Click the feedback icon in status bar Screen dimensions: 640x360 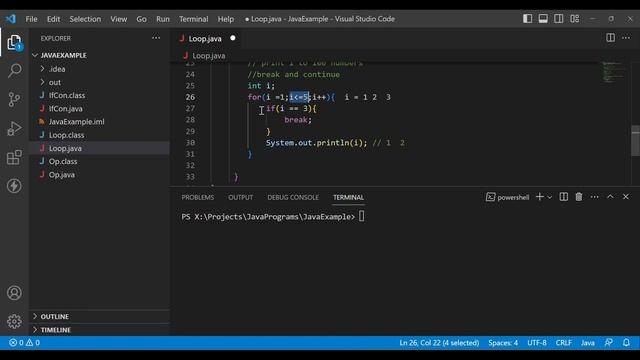pos(609,343)
